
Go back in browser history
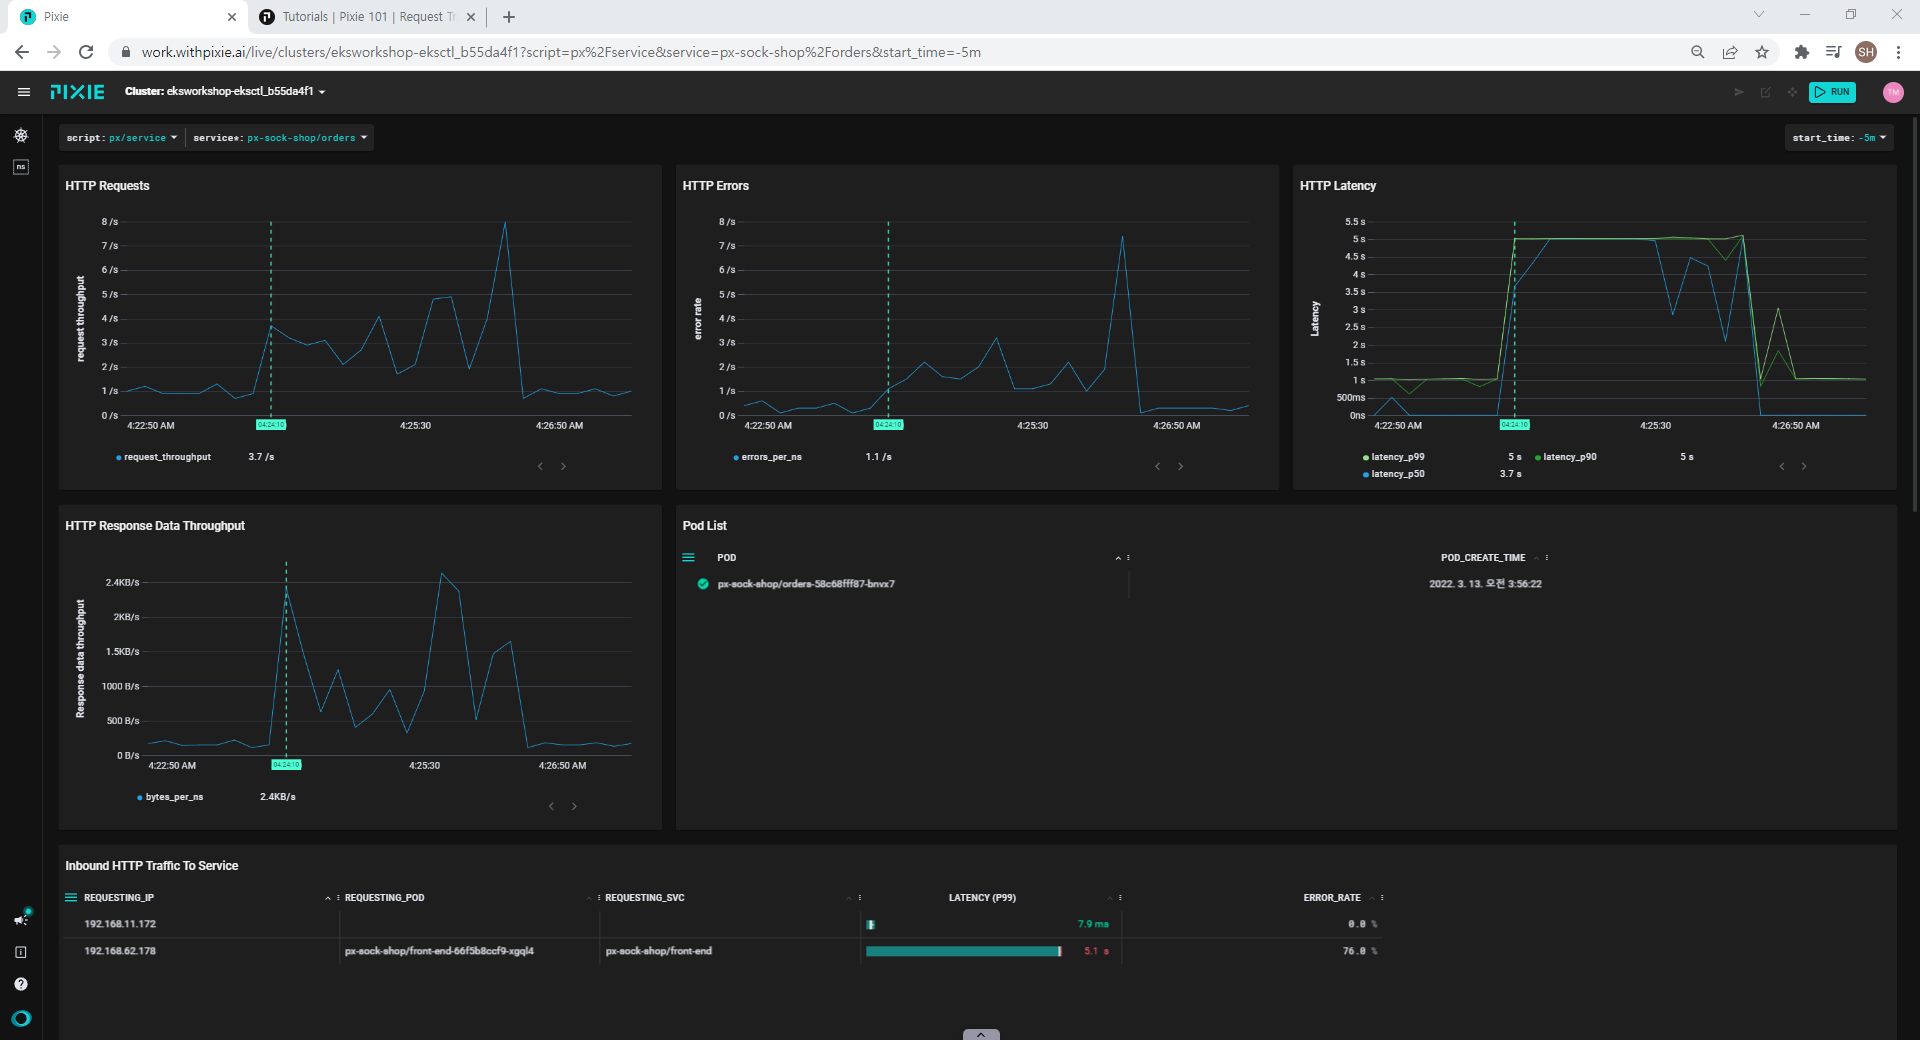[22, 52]
